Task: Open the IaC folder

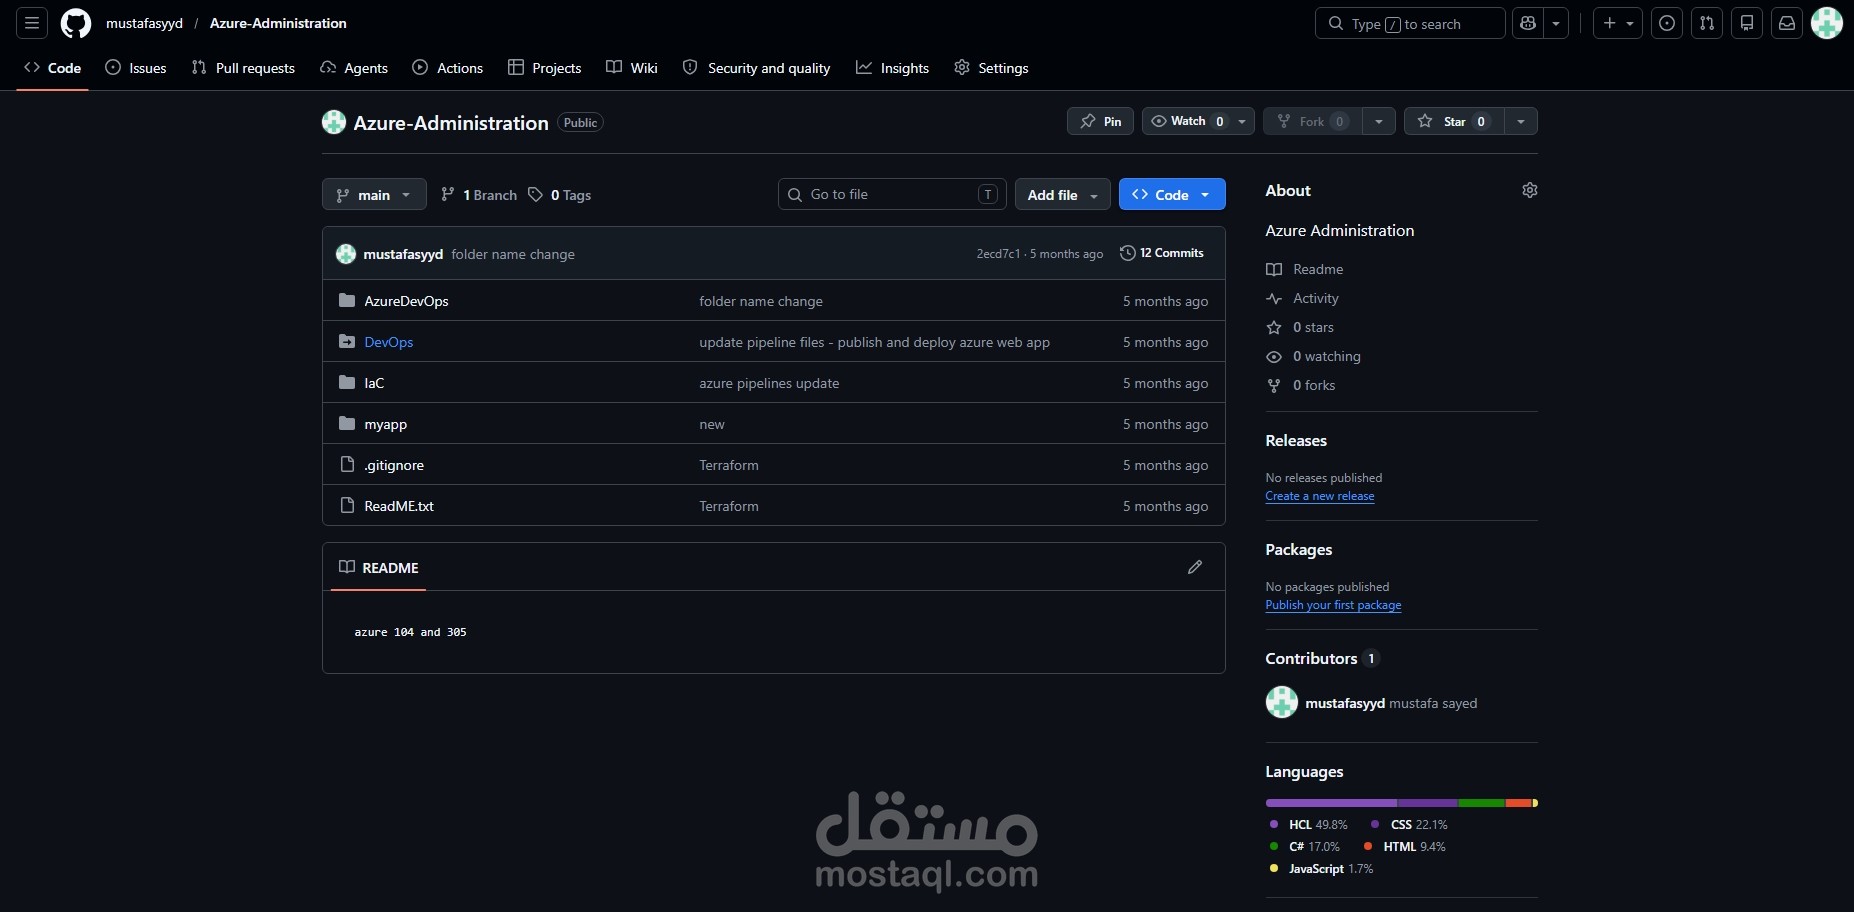Action: point(374,383)
